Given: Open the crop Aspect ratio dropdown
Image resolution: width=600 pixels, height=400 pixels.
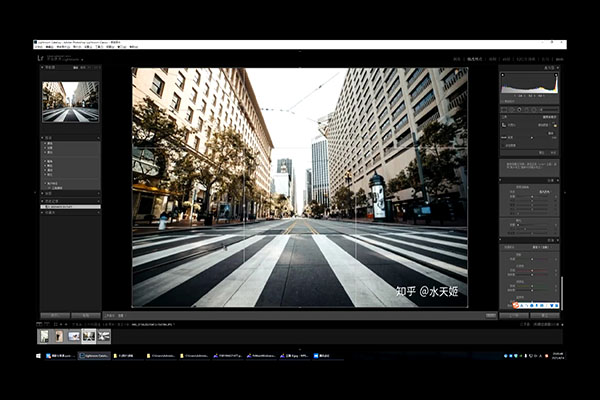Looking at the screenshot, I should 543,125.
